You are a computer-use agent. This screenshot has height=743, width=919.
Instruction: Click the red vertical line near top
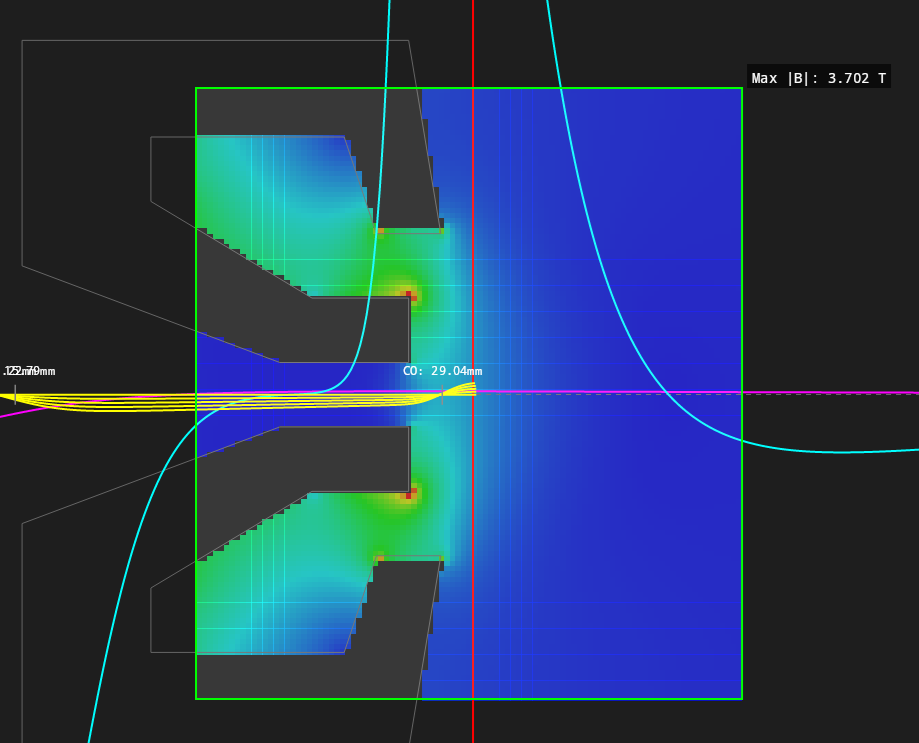[473, 40]
